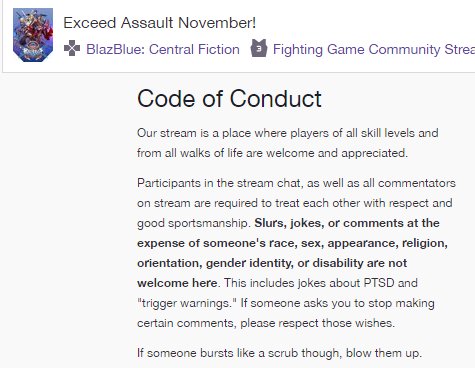Click the quoted "trigger warnings." text
Screen dimensions: 475x368
point(187,303)
